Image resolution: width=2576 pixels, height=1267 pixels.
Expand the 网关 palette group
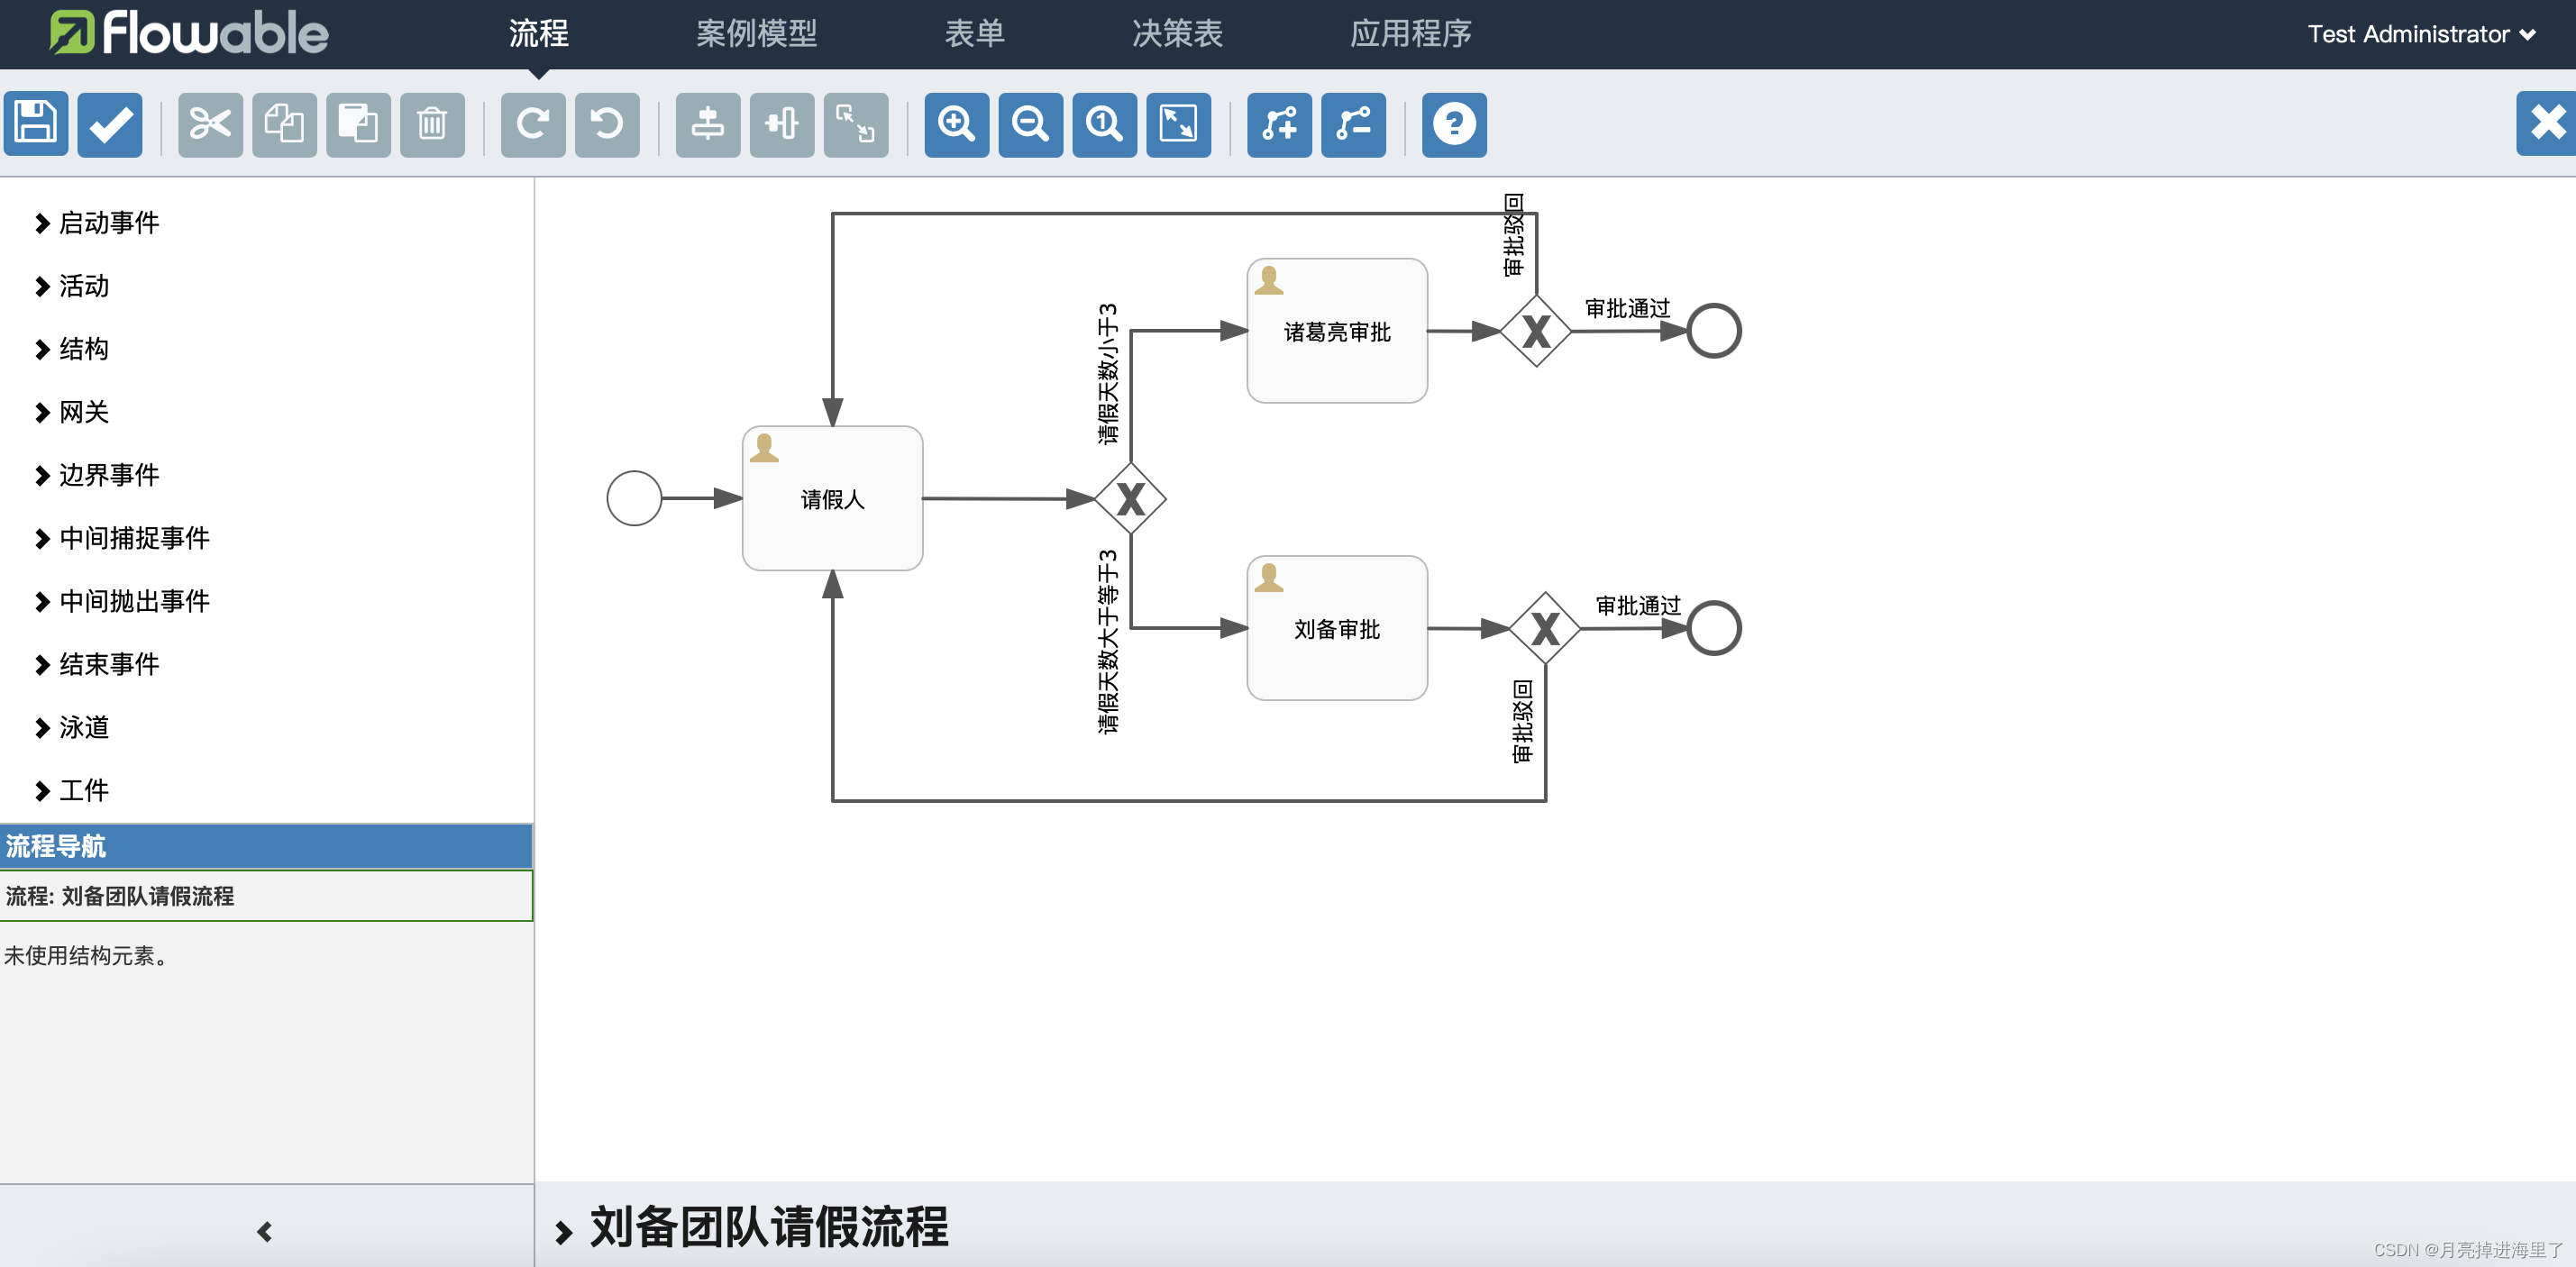pos(72,412)
